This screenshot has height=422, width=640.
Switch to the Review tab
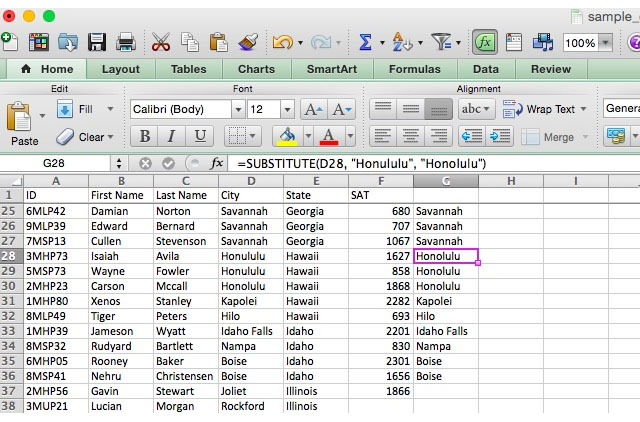[x=551, y=69]
